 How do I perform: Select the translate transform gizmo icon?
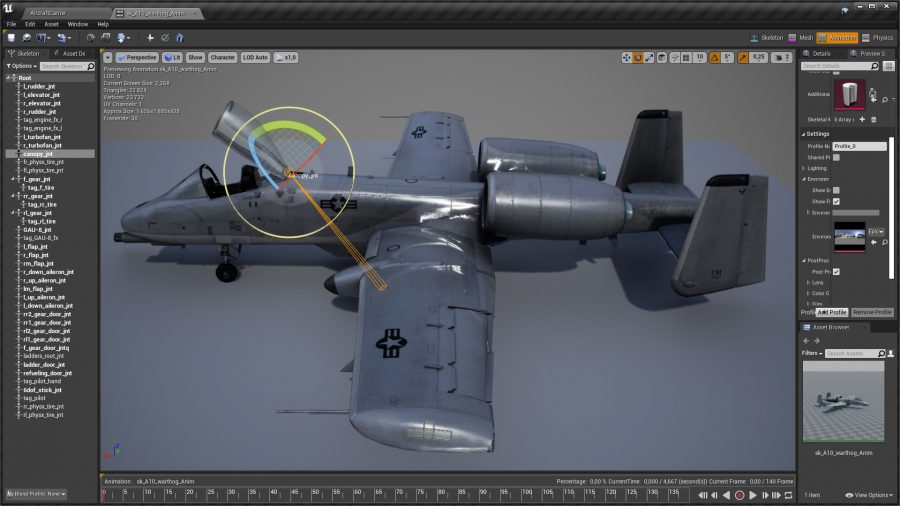pyautogui.click(x=627, y=57)
